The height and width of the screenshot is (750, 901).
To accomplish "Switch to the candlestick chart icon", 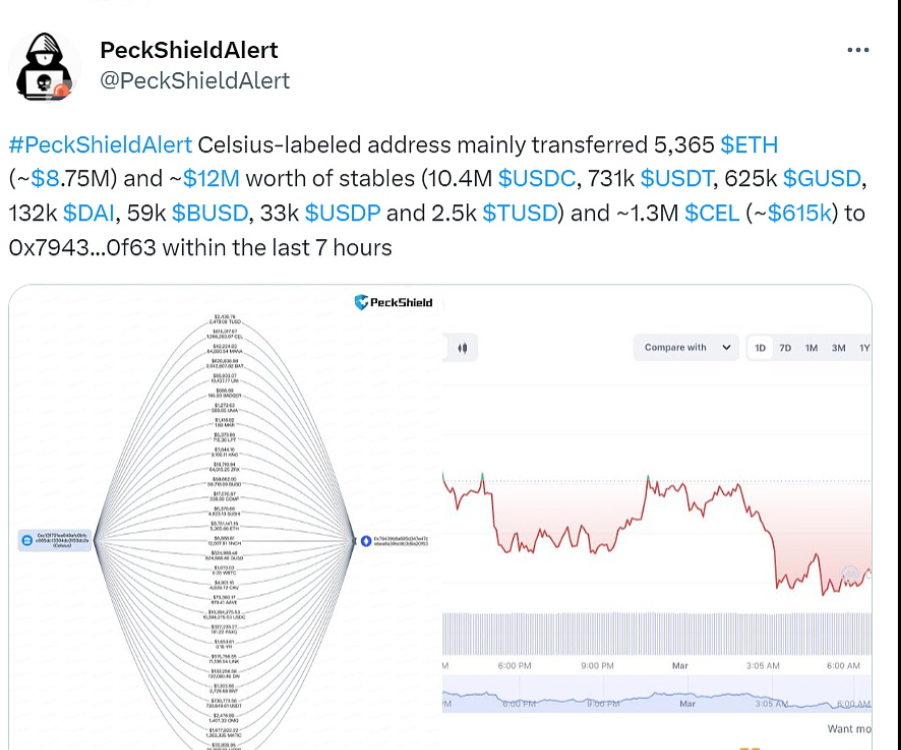I will [x=461, y=348].
